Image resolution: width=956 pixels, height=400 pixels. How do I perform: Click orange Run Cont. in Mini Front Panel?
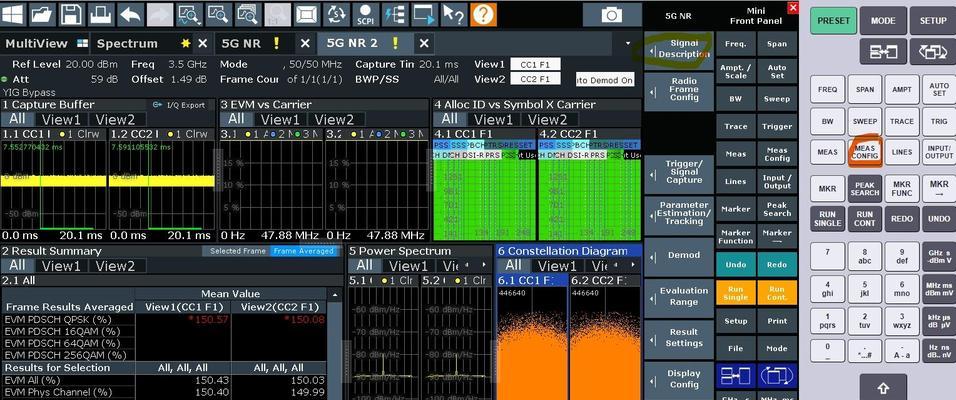tap(777, 293)
